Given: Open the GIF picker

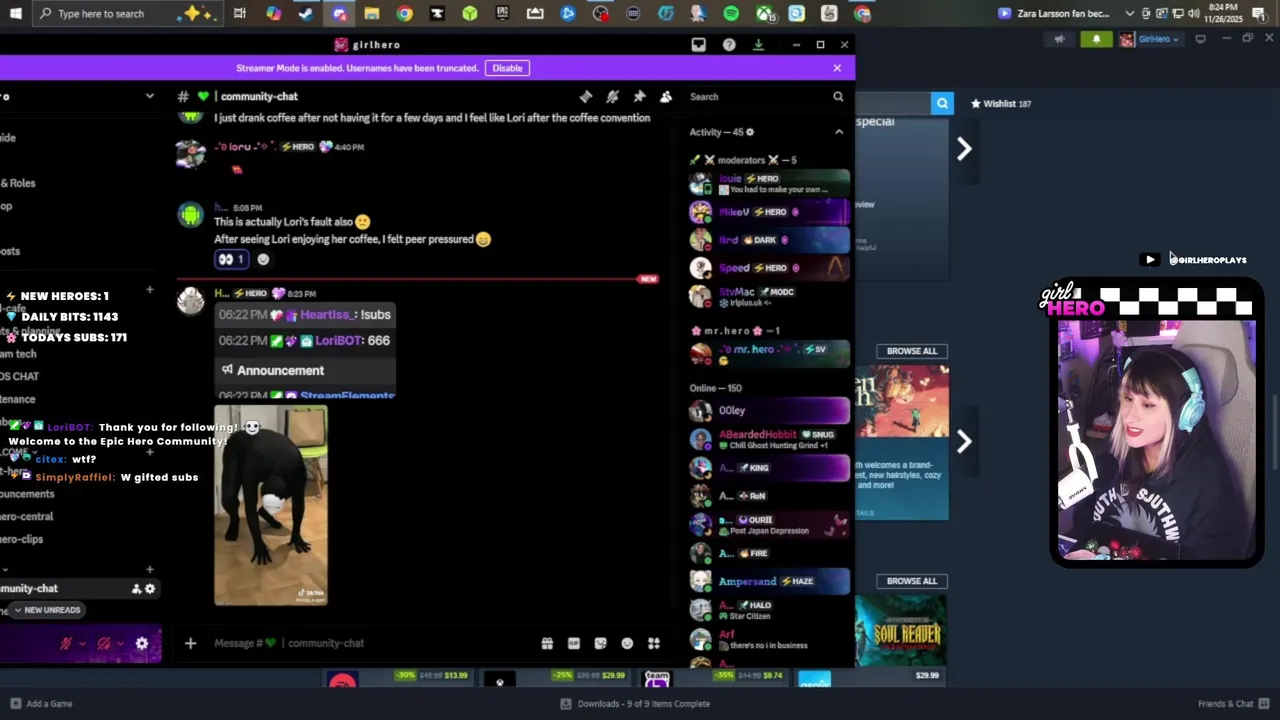Looking at the screenshot, I should 574,643.
